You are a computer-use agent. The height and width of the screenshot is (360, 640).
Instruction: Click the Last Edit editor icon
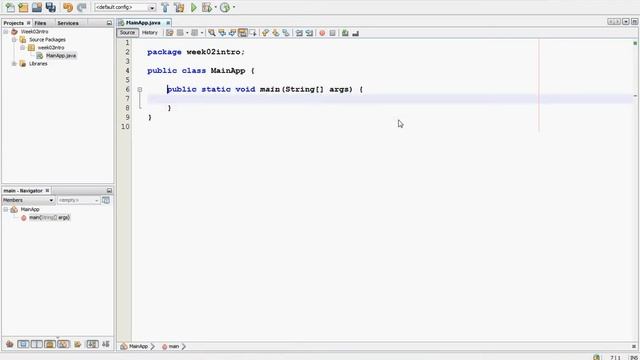point(170,33)
